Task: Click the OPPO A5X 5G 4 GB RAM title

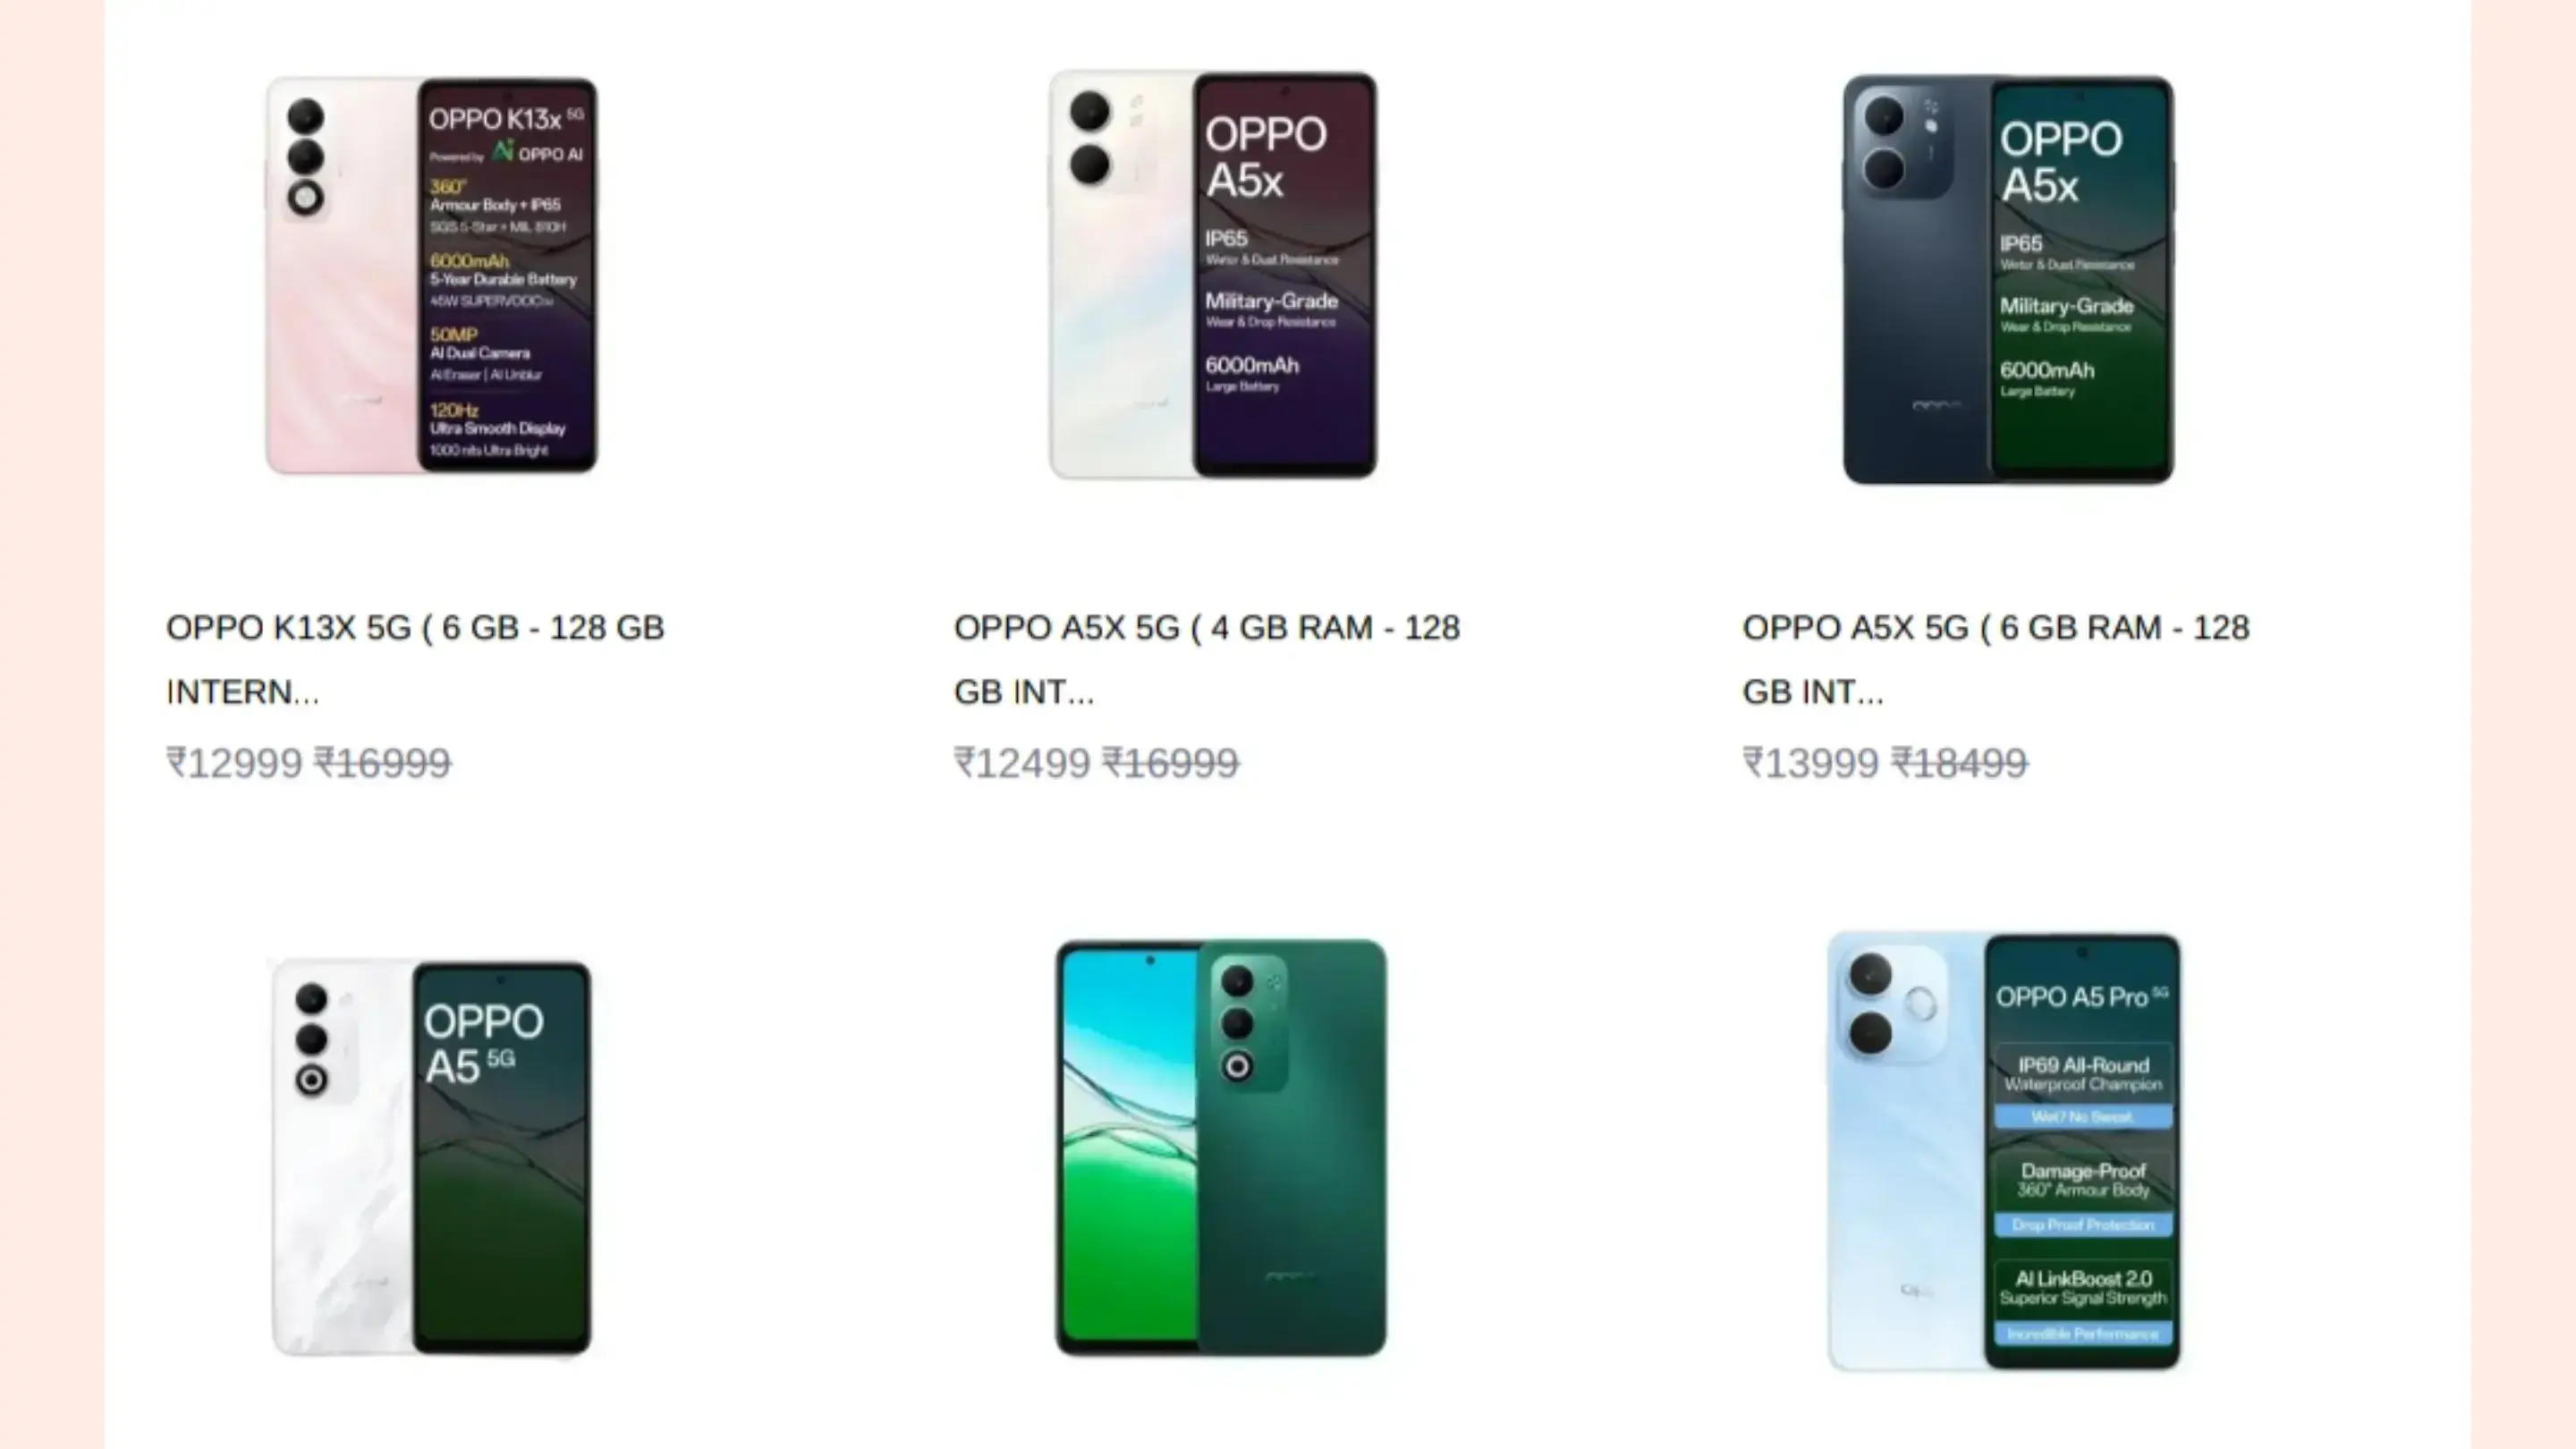Action: pyautogui.click(x=1207, y=659)
